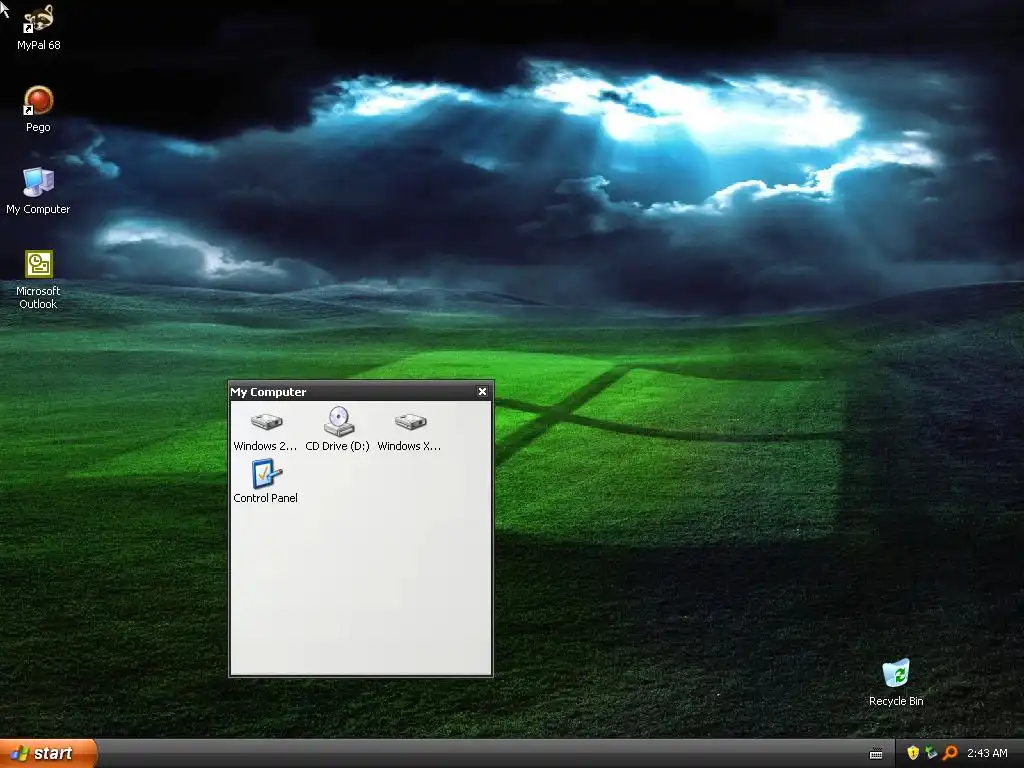Launch the Pego desktop shortcut
Viewport: 1024px width, 768px height.
(39, 109)
